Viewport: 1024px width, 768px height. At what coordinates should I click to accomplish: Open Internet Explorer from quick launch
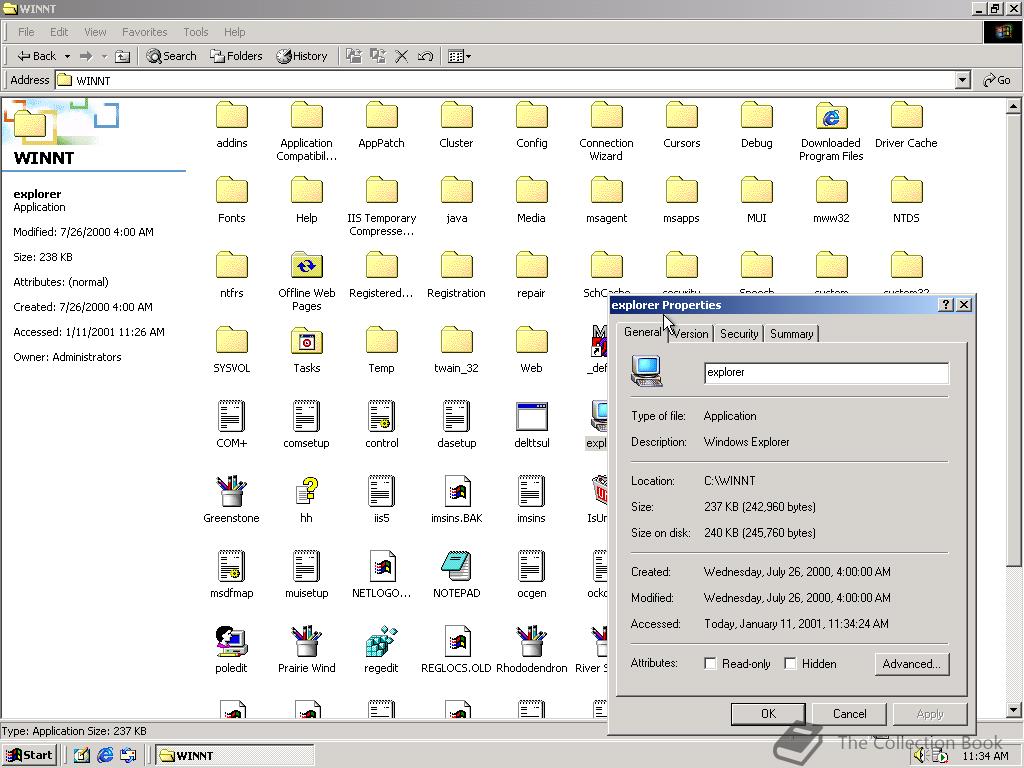pos(105,756)
